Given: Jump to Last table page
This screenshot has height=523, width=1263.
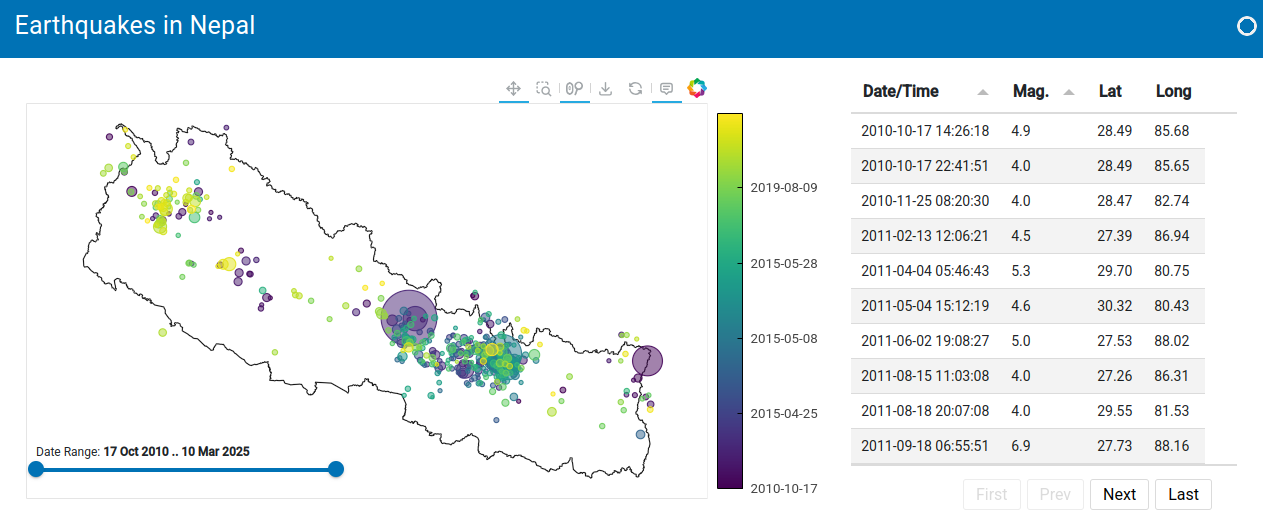Looking at the screenshot, I should click(1183, 494).
